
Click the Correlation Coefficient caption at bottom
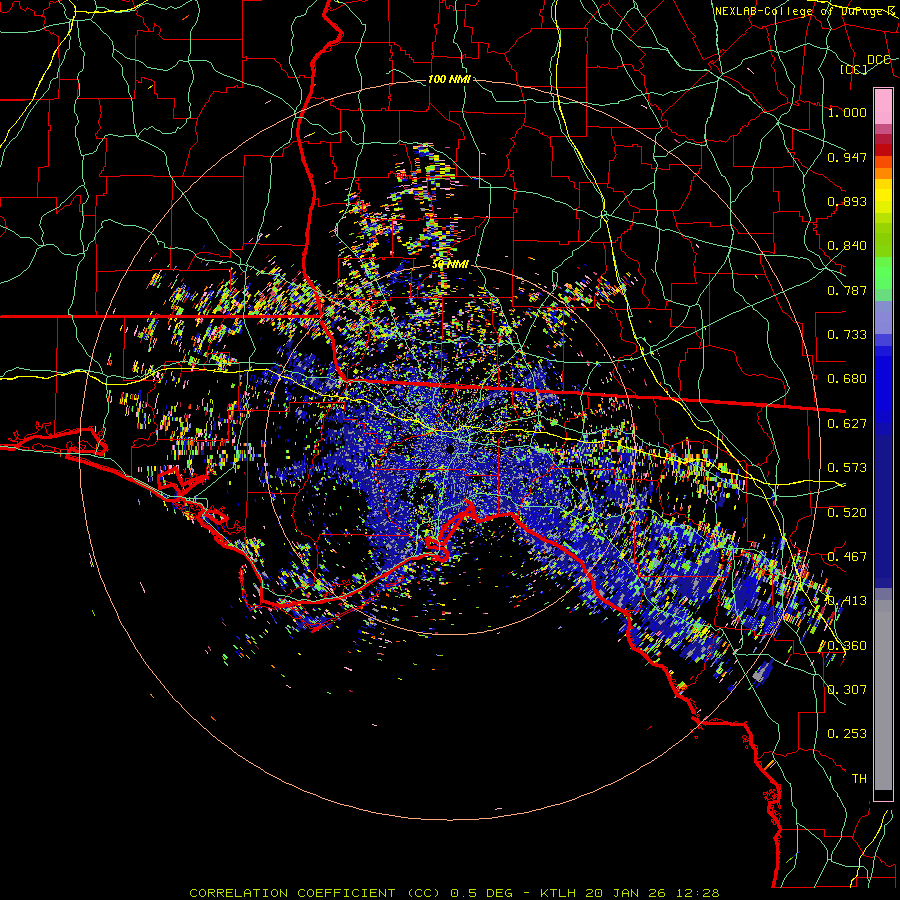[315, 893]
